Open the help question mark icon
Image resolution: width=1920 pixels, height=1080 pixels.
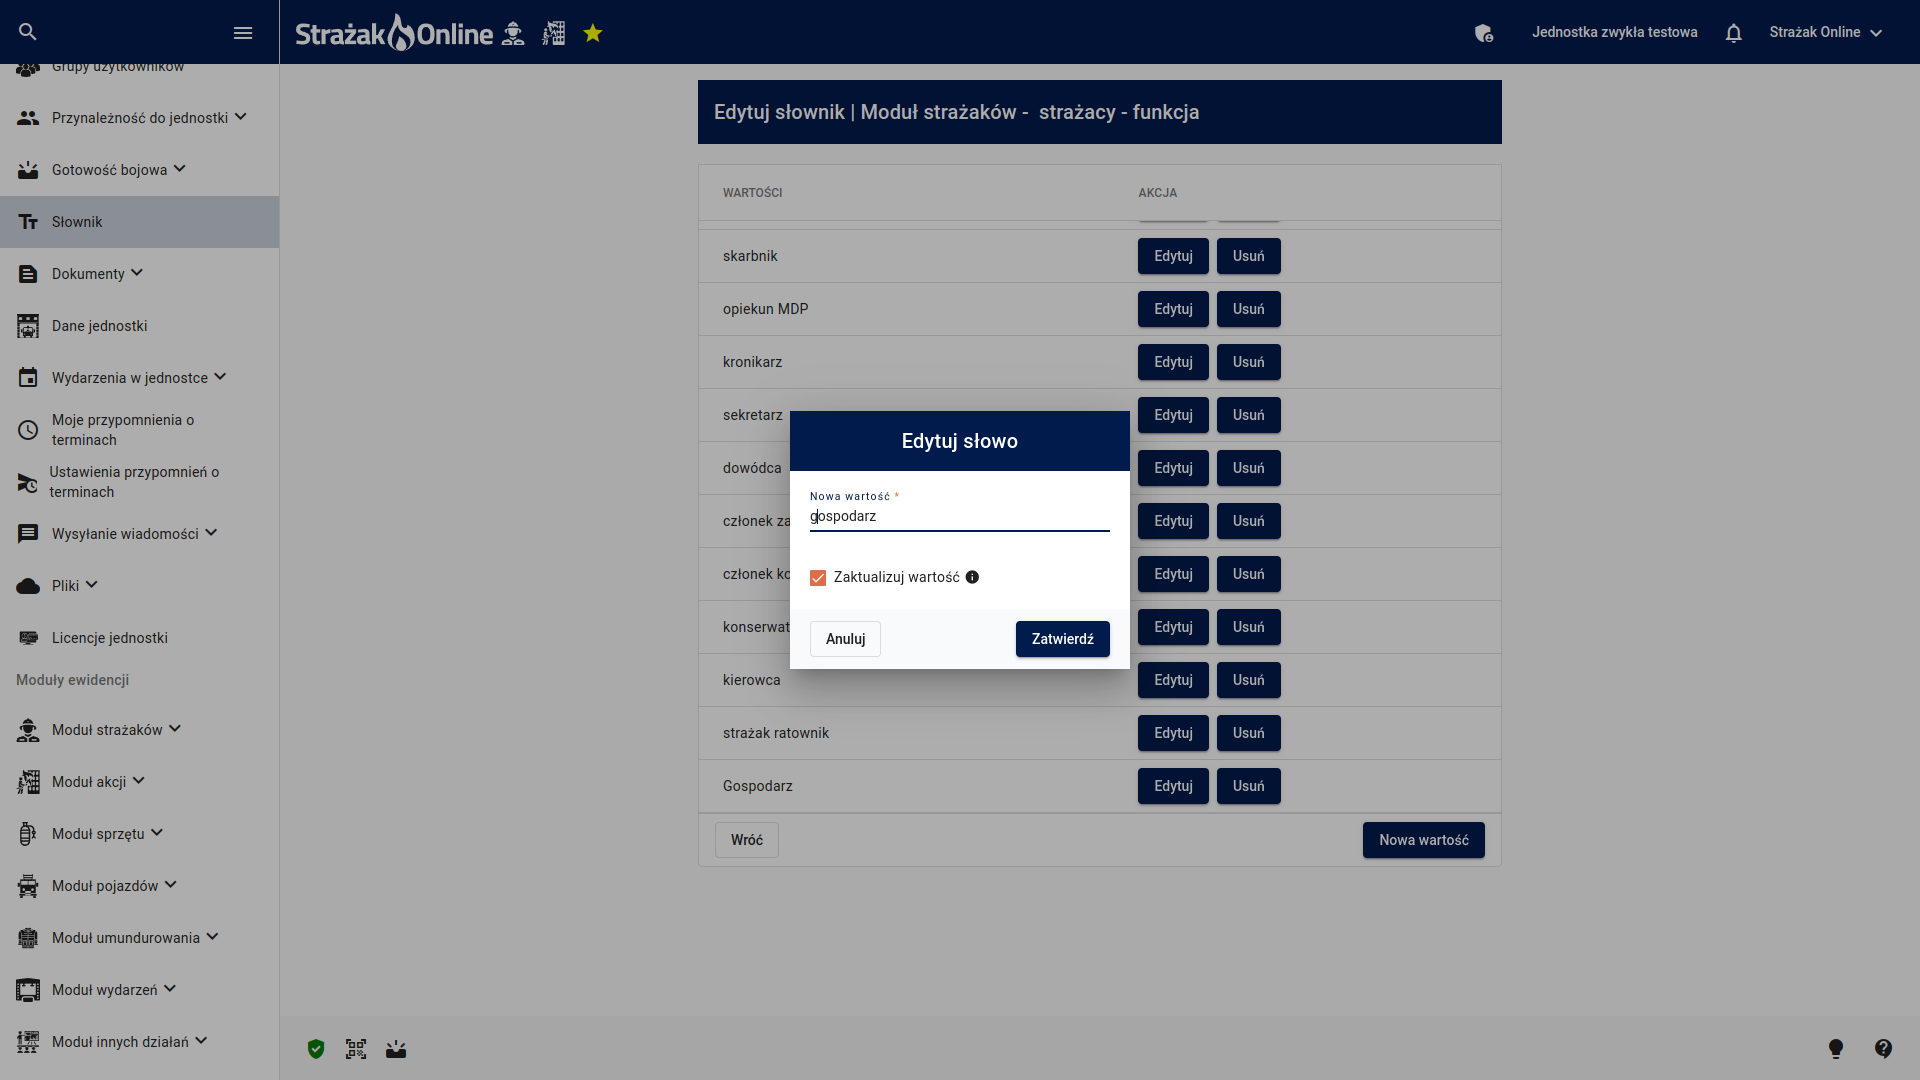pos(1884,1048)
